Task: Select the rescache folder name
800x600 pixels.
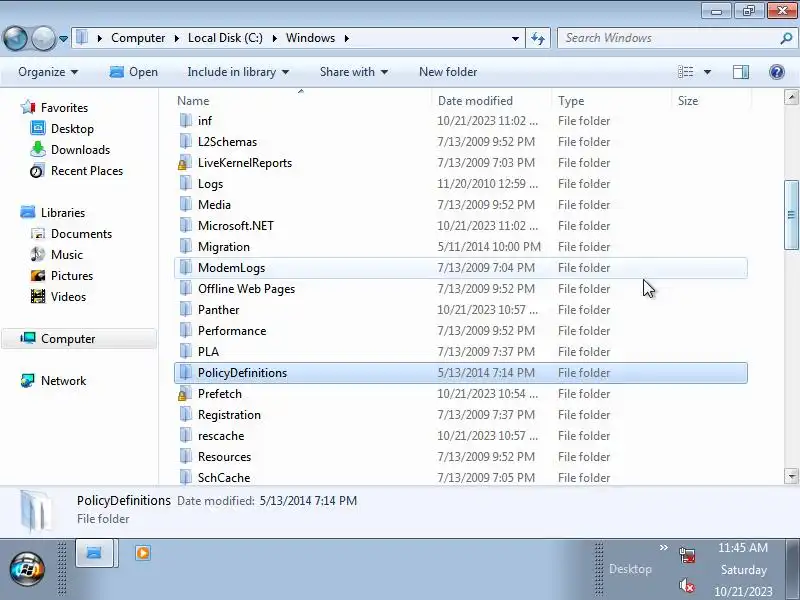Action: click(221, 436)
